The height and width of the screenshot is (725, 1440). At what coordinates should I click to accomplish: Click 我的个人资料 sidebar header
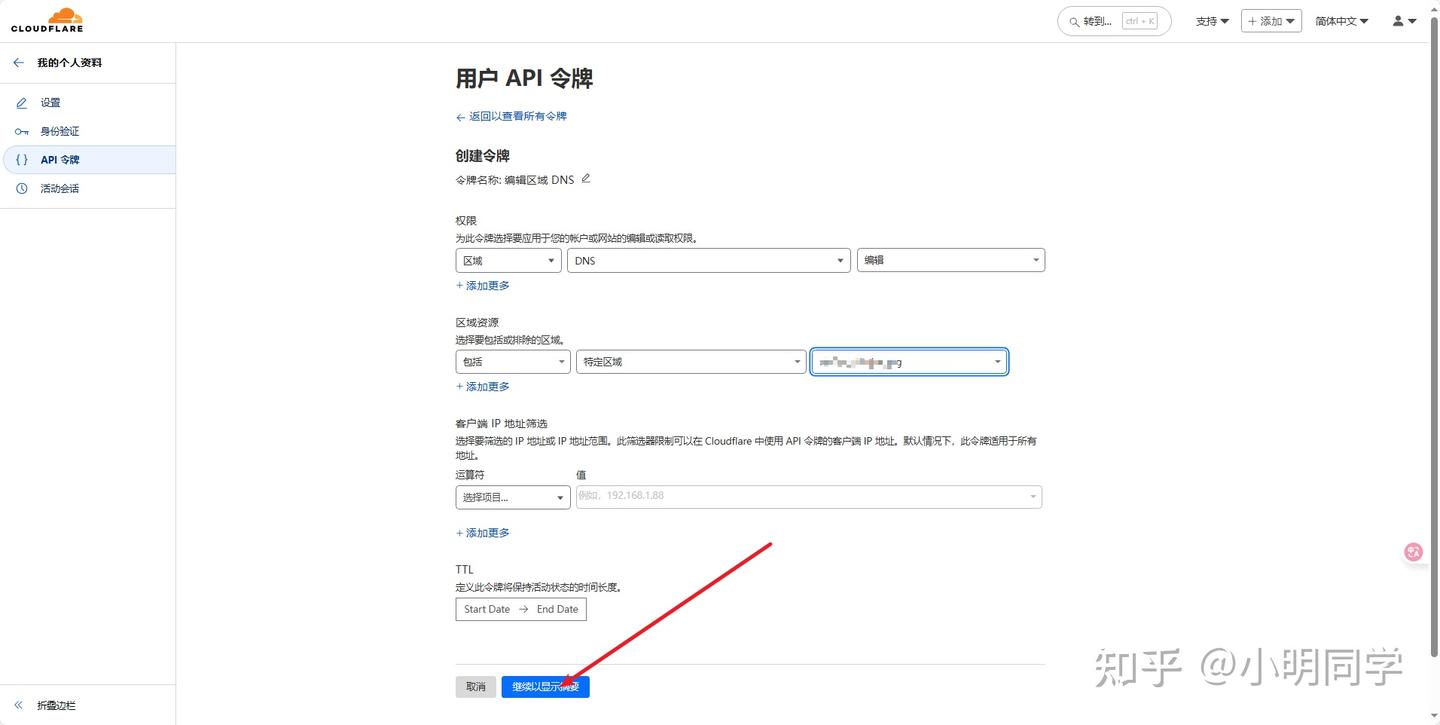(x=70, y=63)
